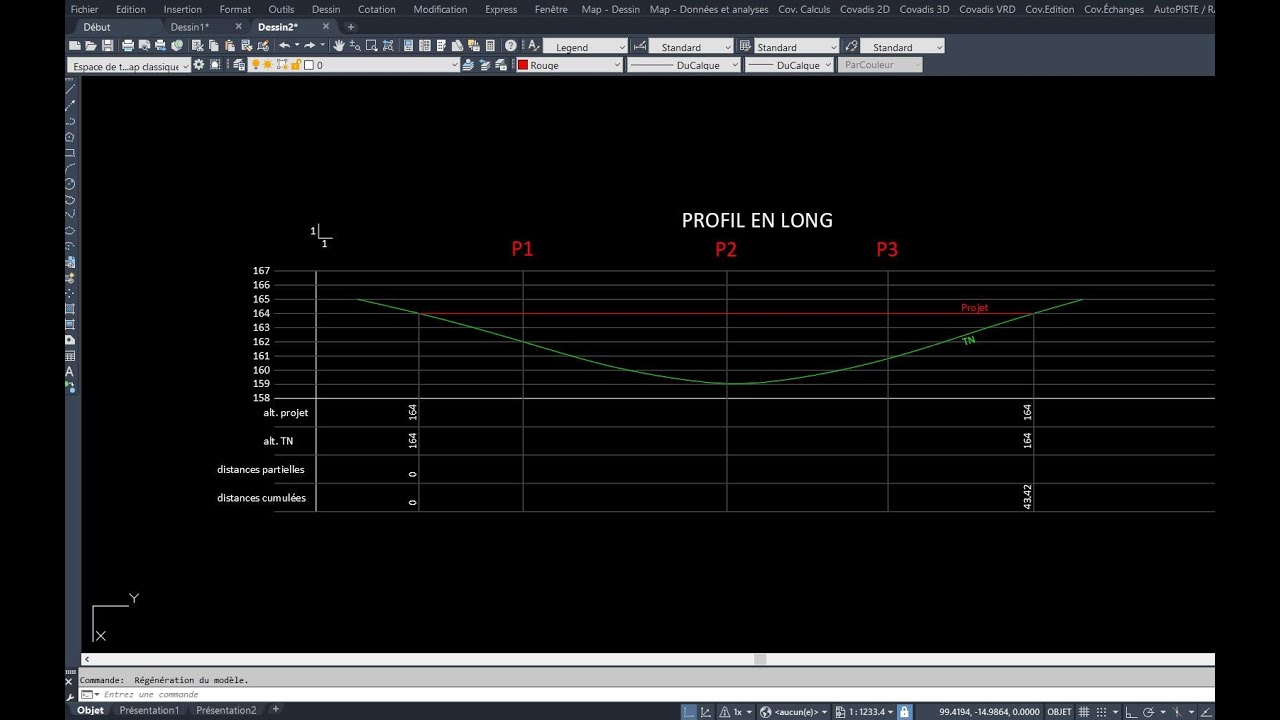Click the Objet model tab
Viewport: 1280px width, 720px height.
(x=91, y=710)
